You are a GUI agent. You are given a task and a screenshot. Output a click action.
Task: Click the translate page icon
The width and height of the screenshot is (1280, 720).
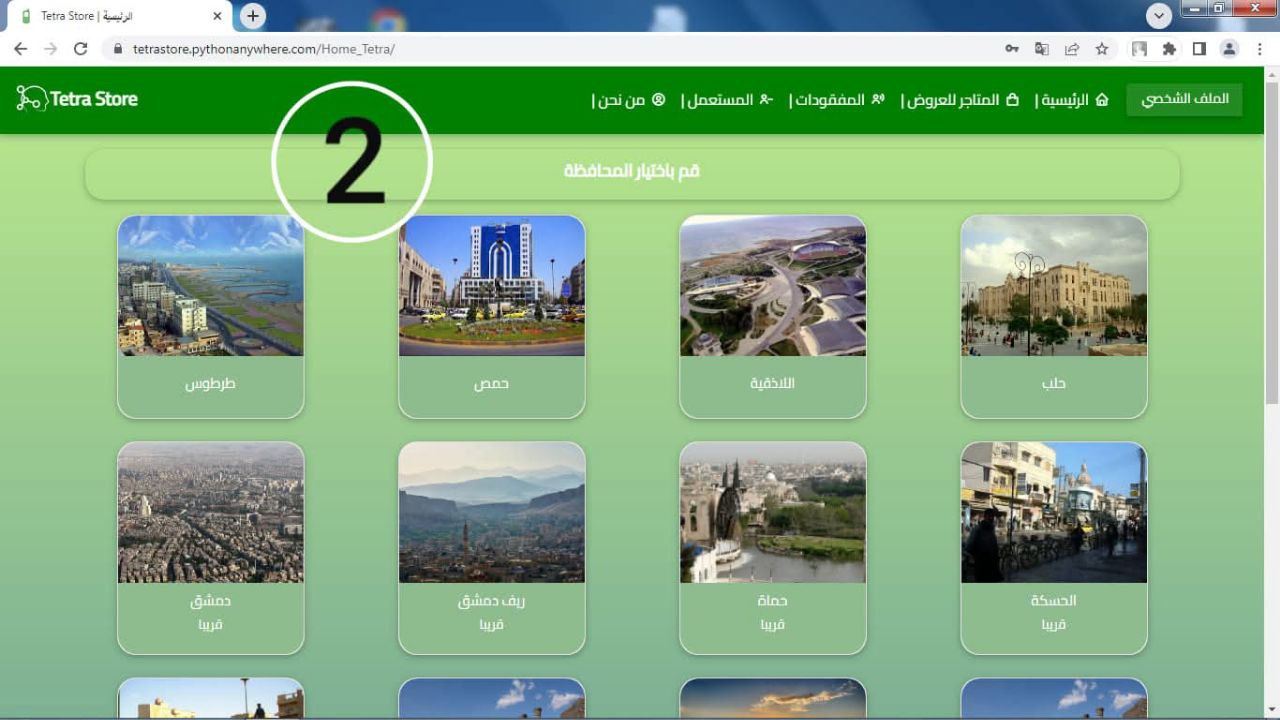pos(1042,48)
